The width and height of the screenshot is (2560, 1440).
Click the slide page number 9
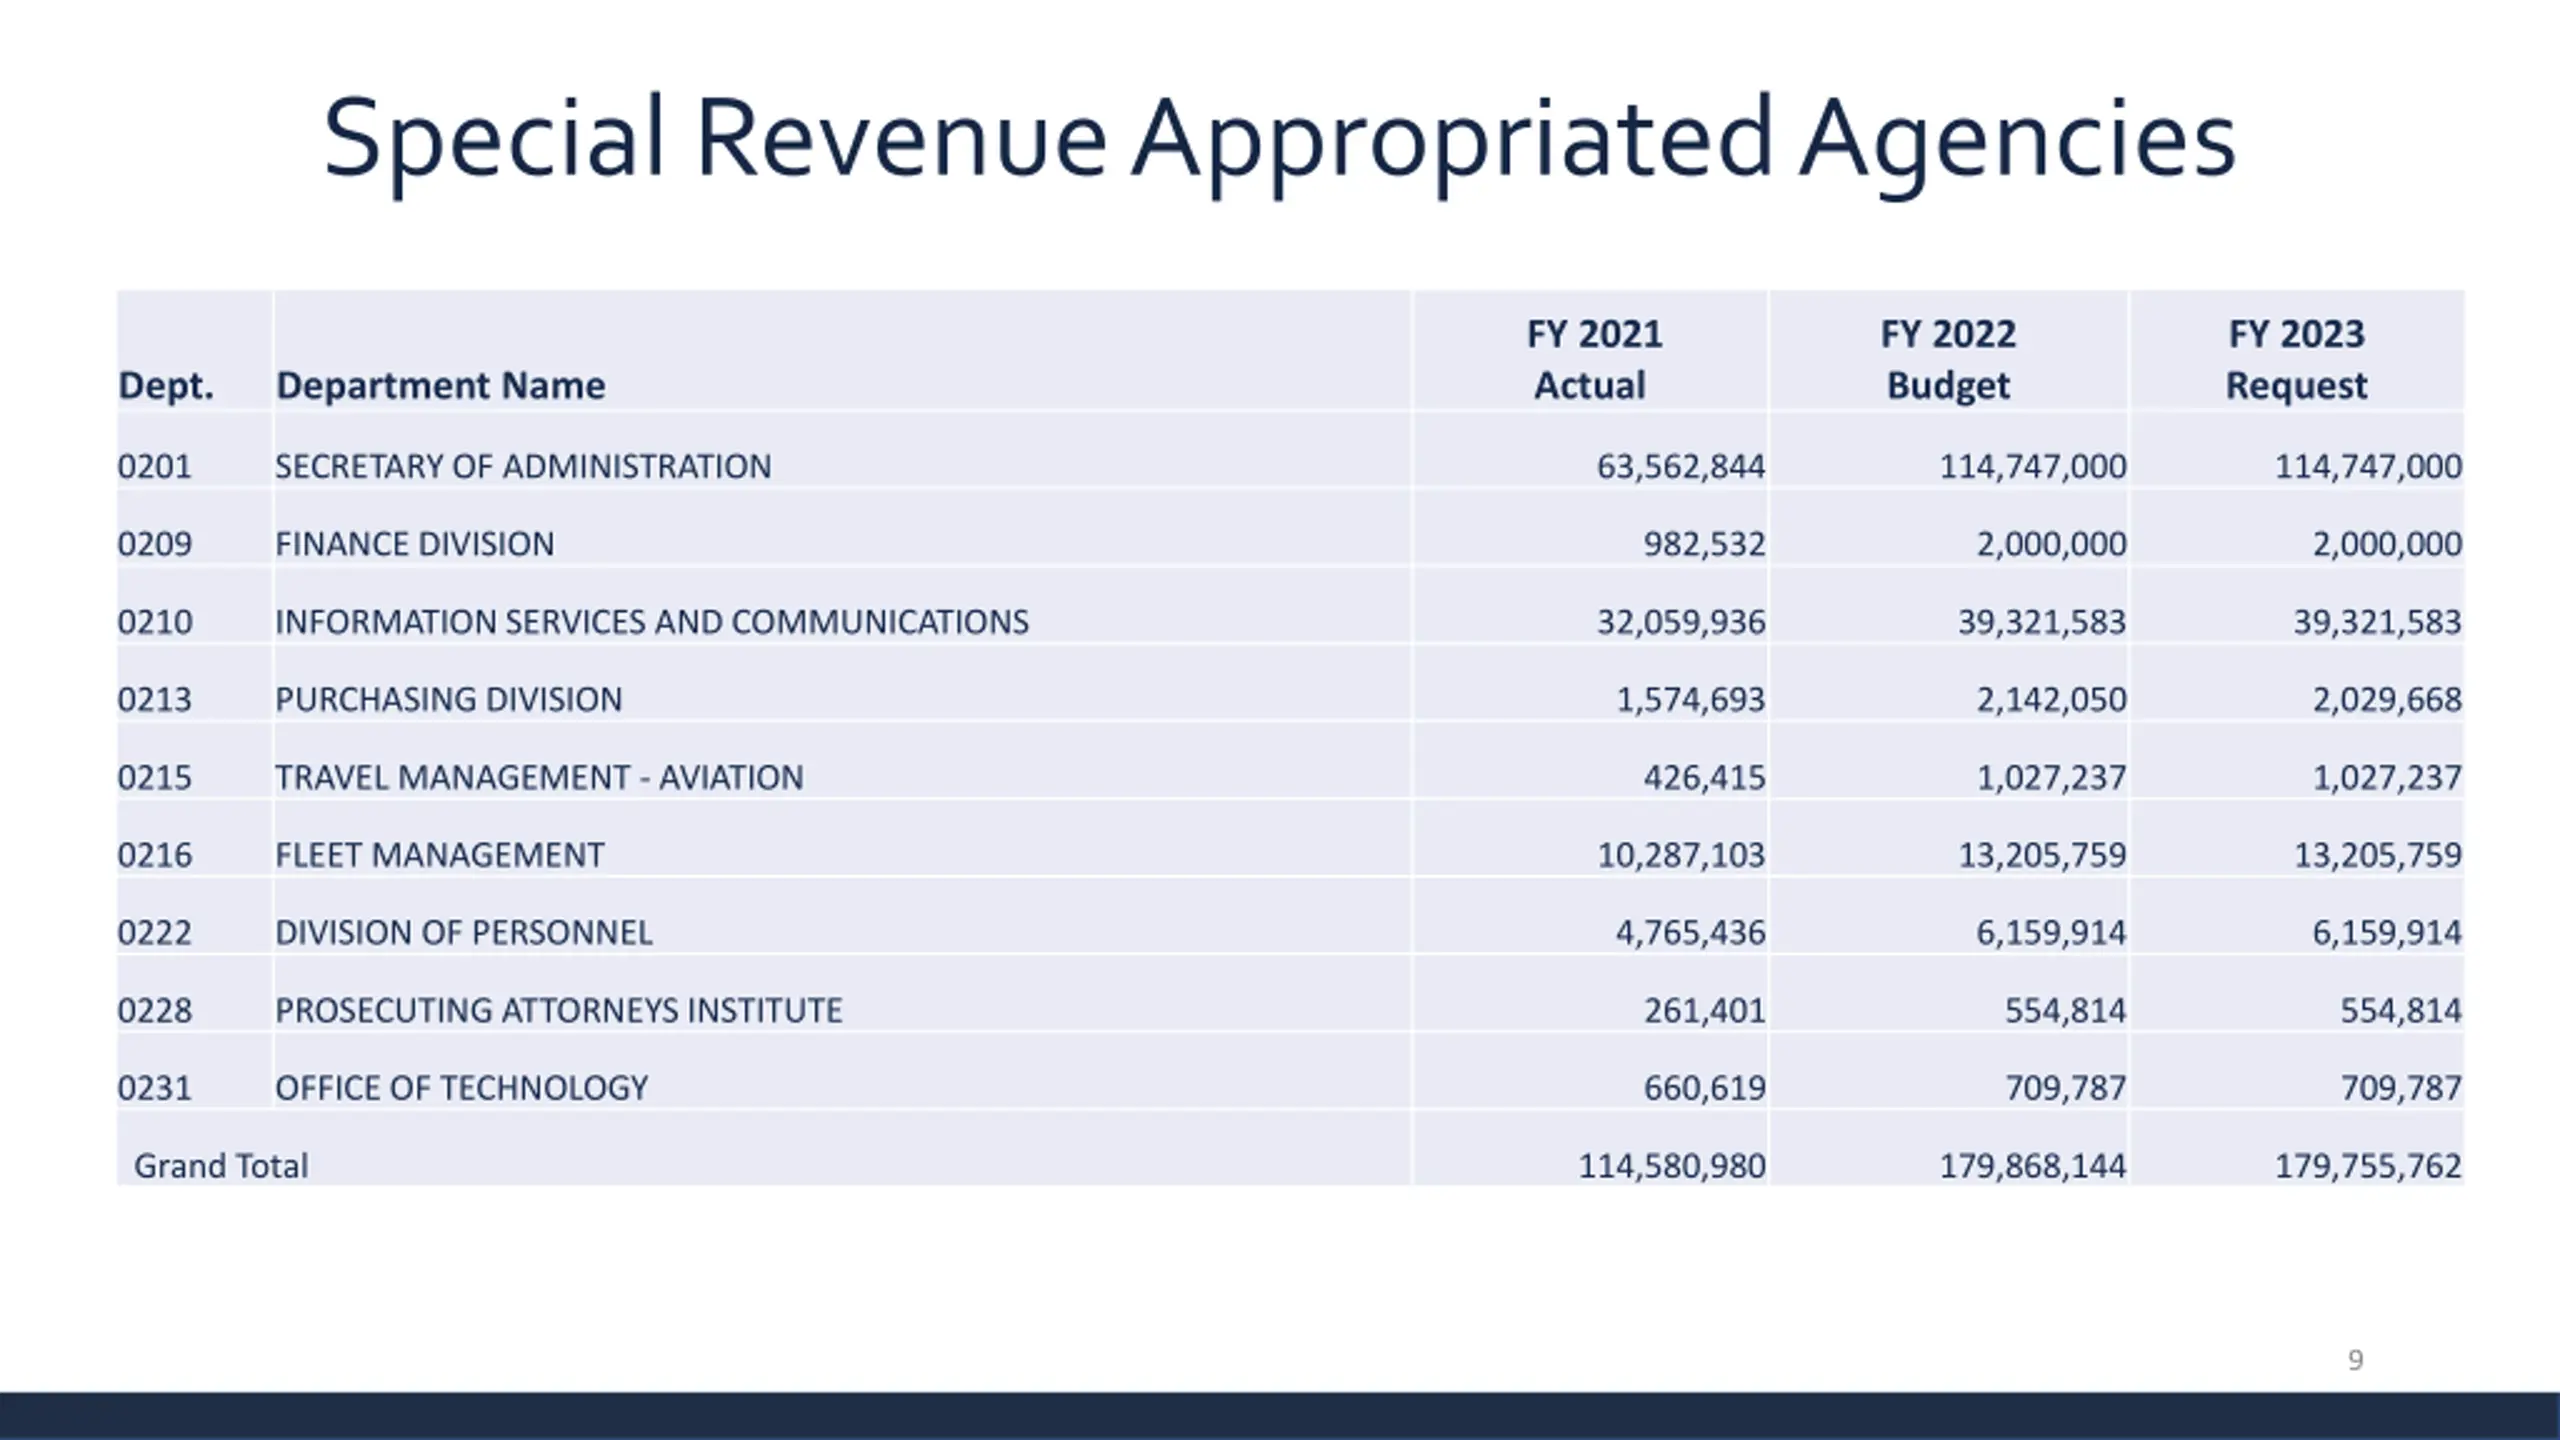click(2356, 1360)
